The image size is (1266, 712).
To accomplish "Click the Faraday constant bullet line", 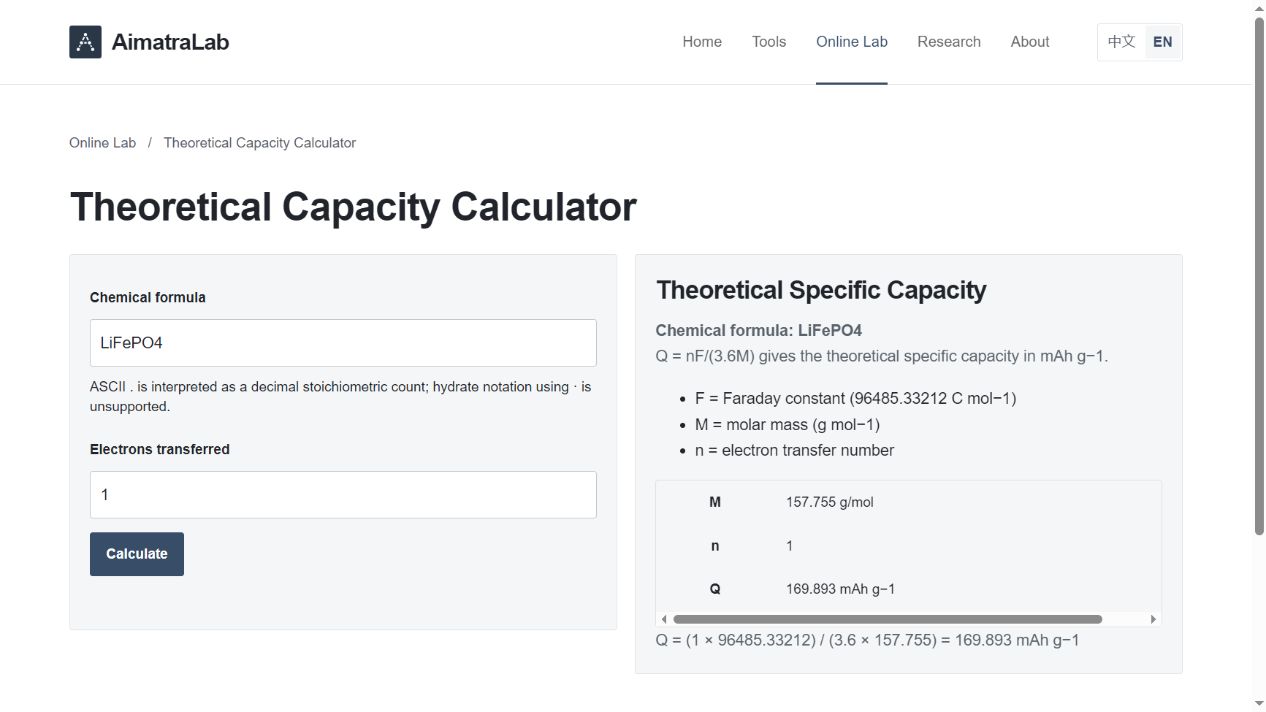I will click(855, 398).
